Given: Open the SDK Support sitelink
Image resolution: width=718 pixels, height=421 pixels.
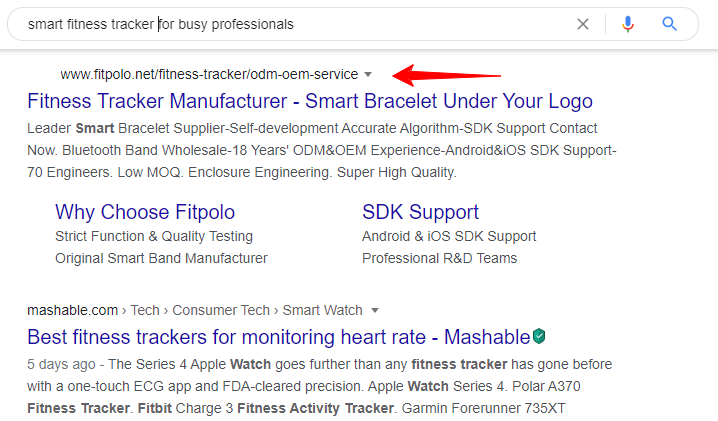Looking at the screenshot, I should (420, 212).
